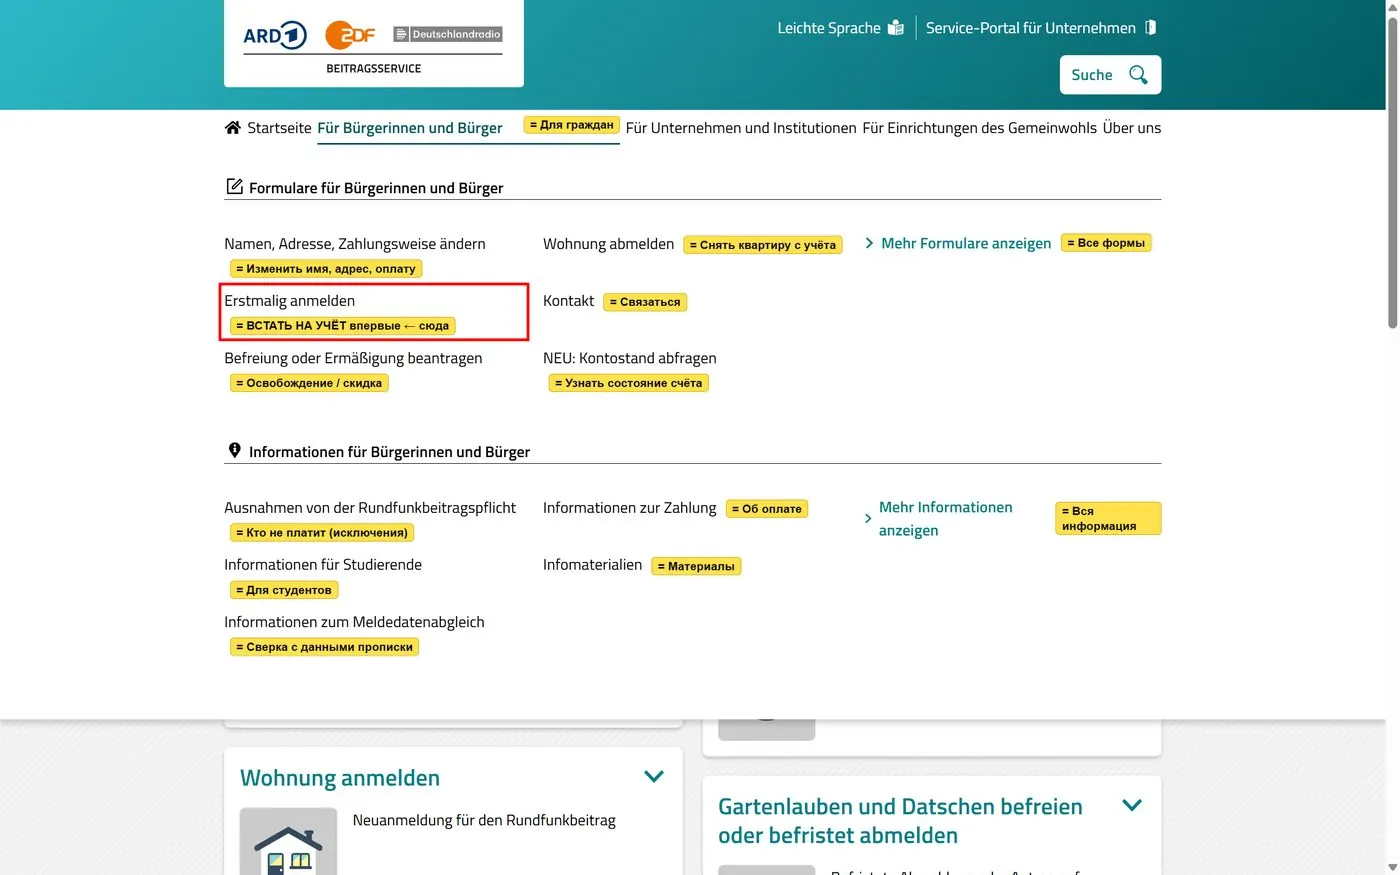Click Mehr Formulare anzeigen link
This screenshot has height=875, width=1400.
click(966, 243)
